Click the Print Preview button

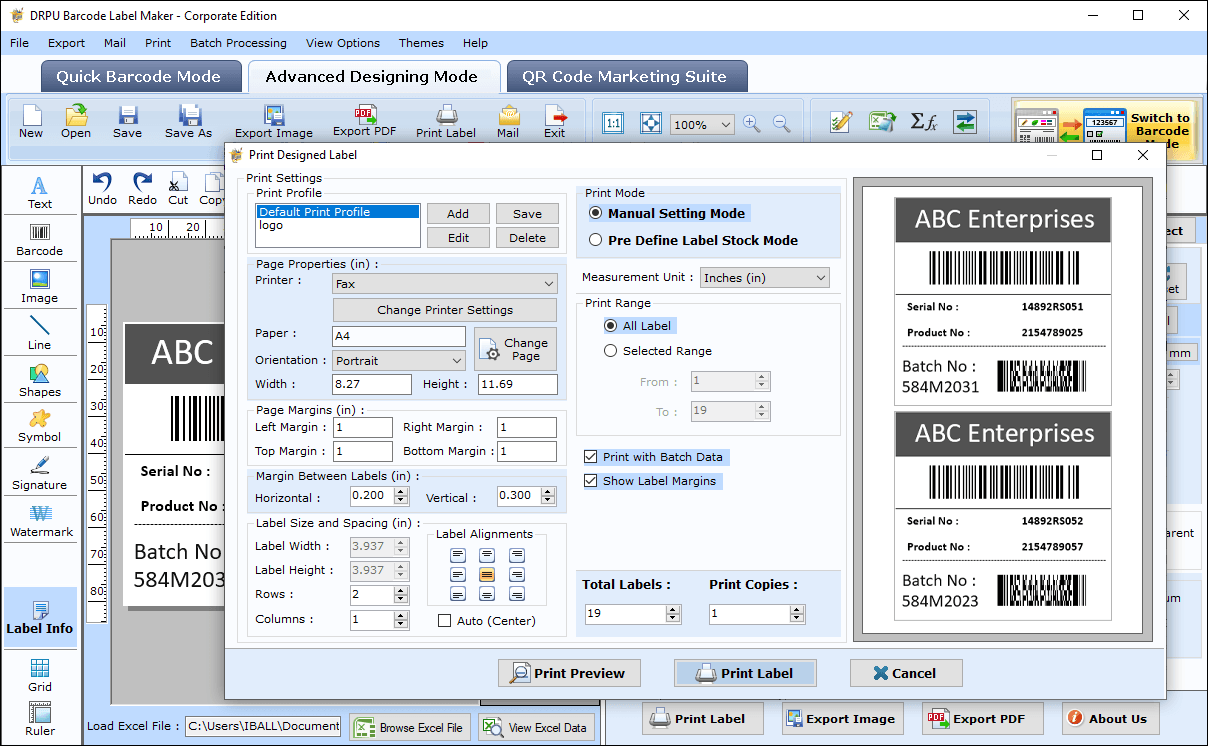(569, 673)
